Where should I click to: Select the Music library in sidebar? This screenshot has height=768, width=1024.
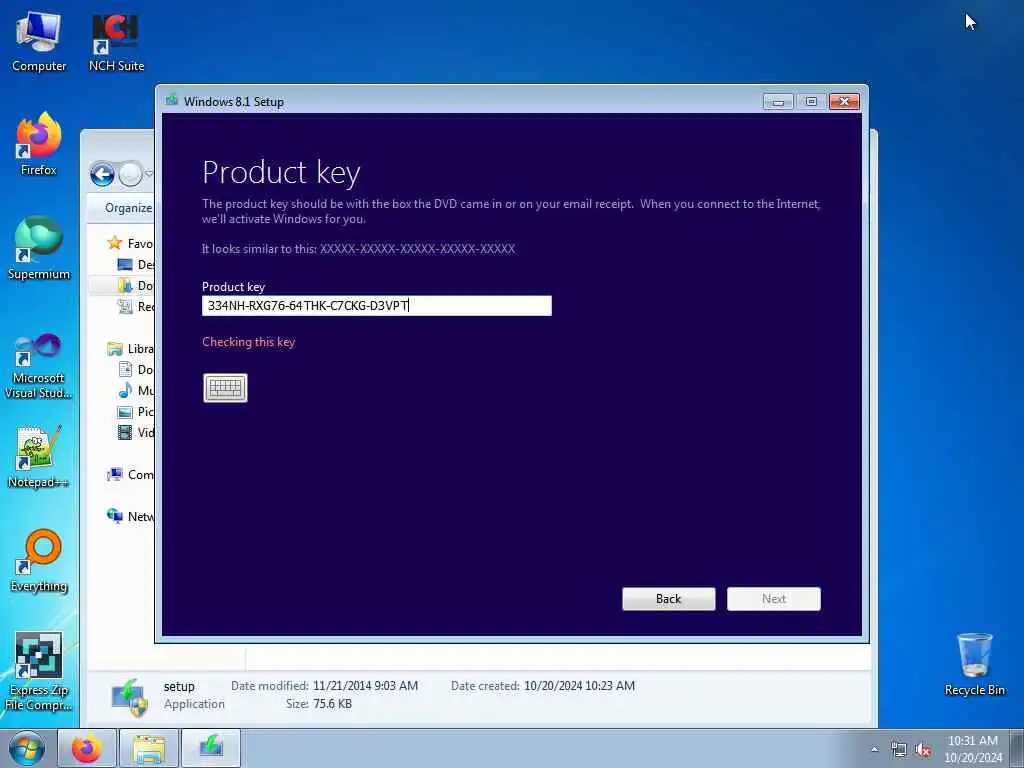pyautogui.click(x=136, y=391)
